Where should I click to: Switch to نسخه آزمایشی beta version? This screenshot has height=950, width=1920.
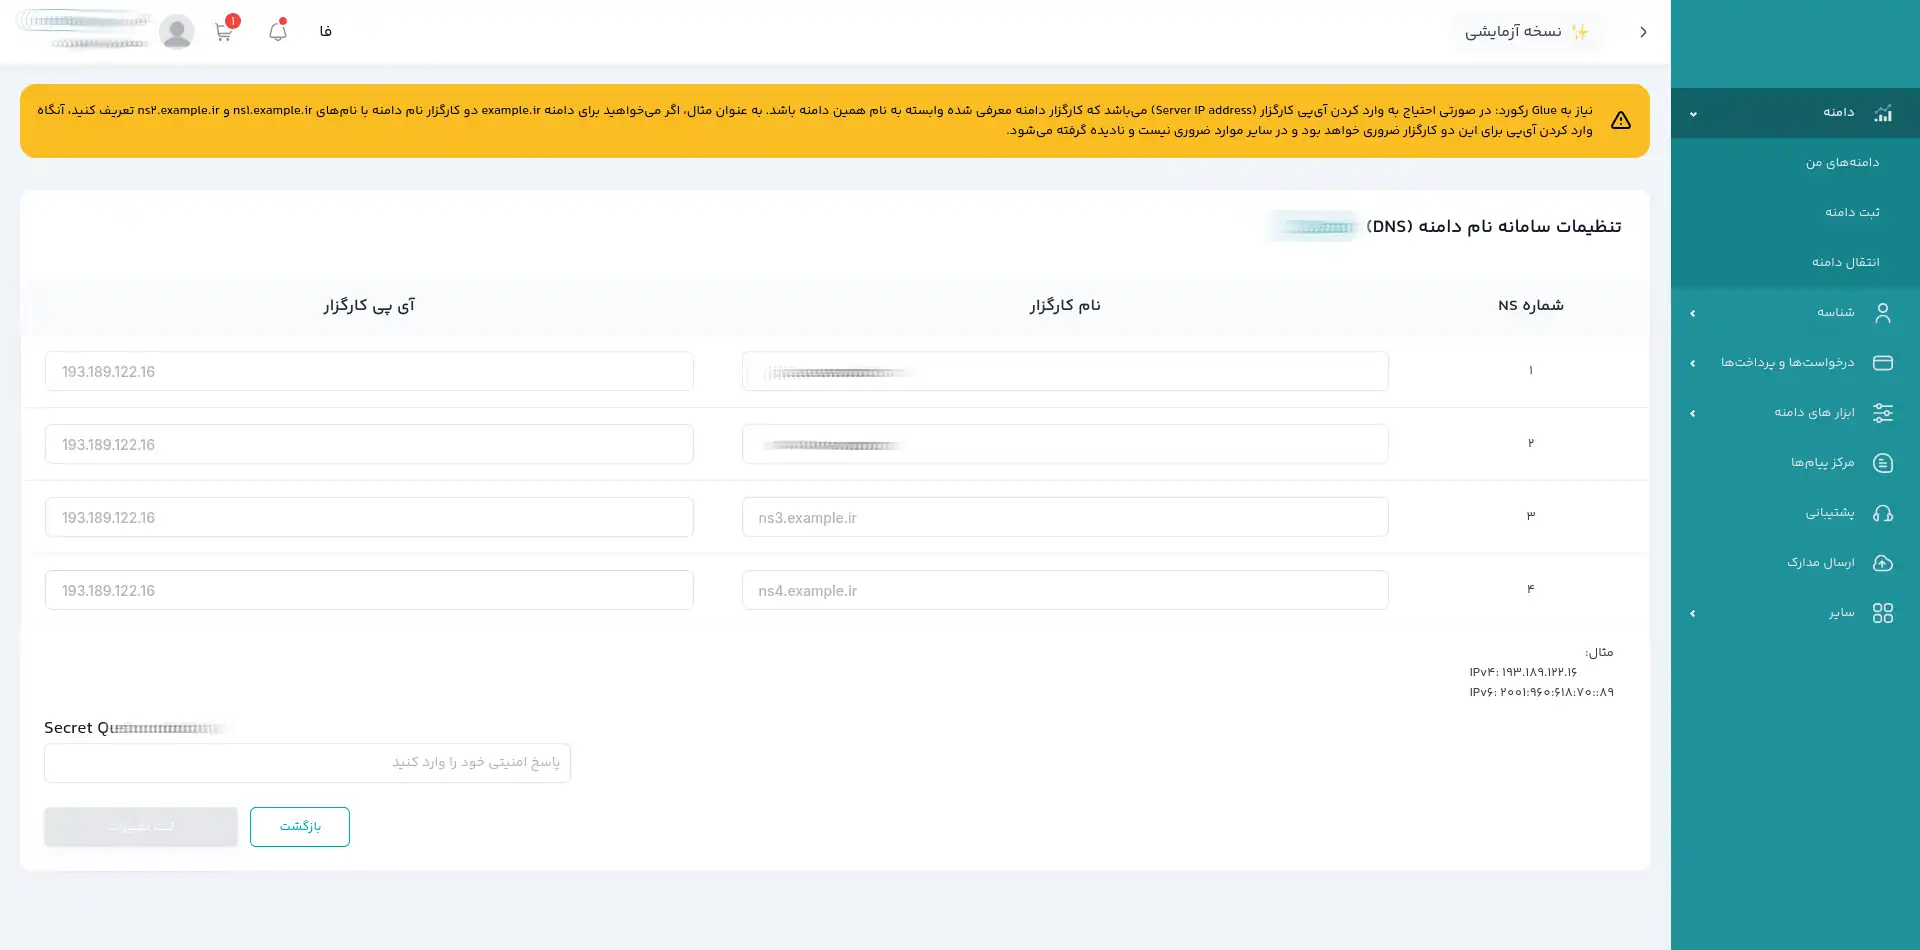point(1526,32)
